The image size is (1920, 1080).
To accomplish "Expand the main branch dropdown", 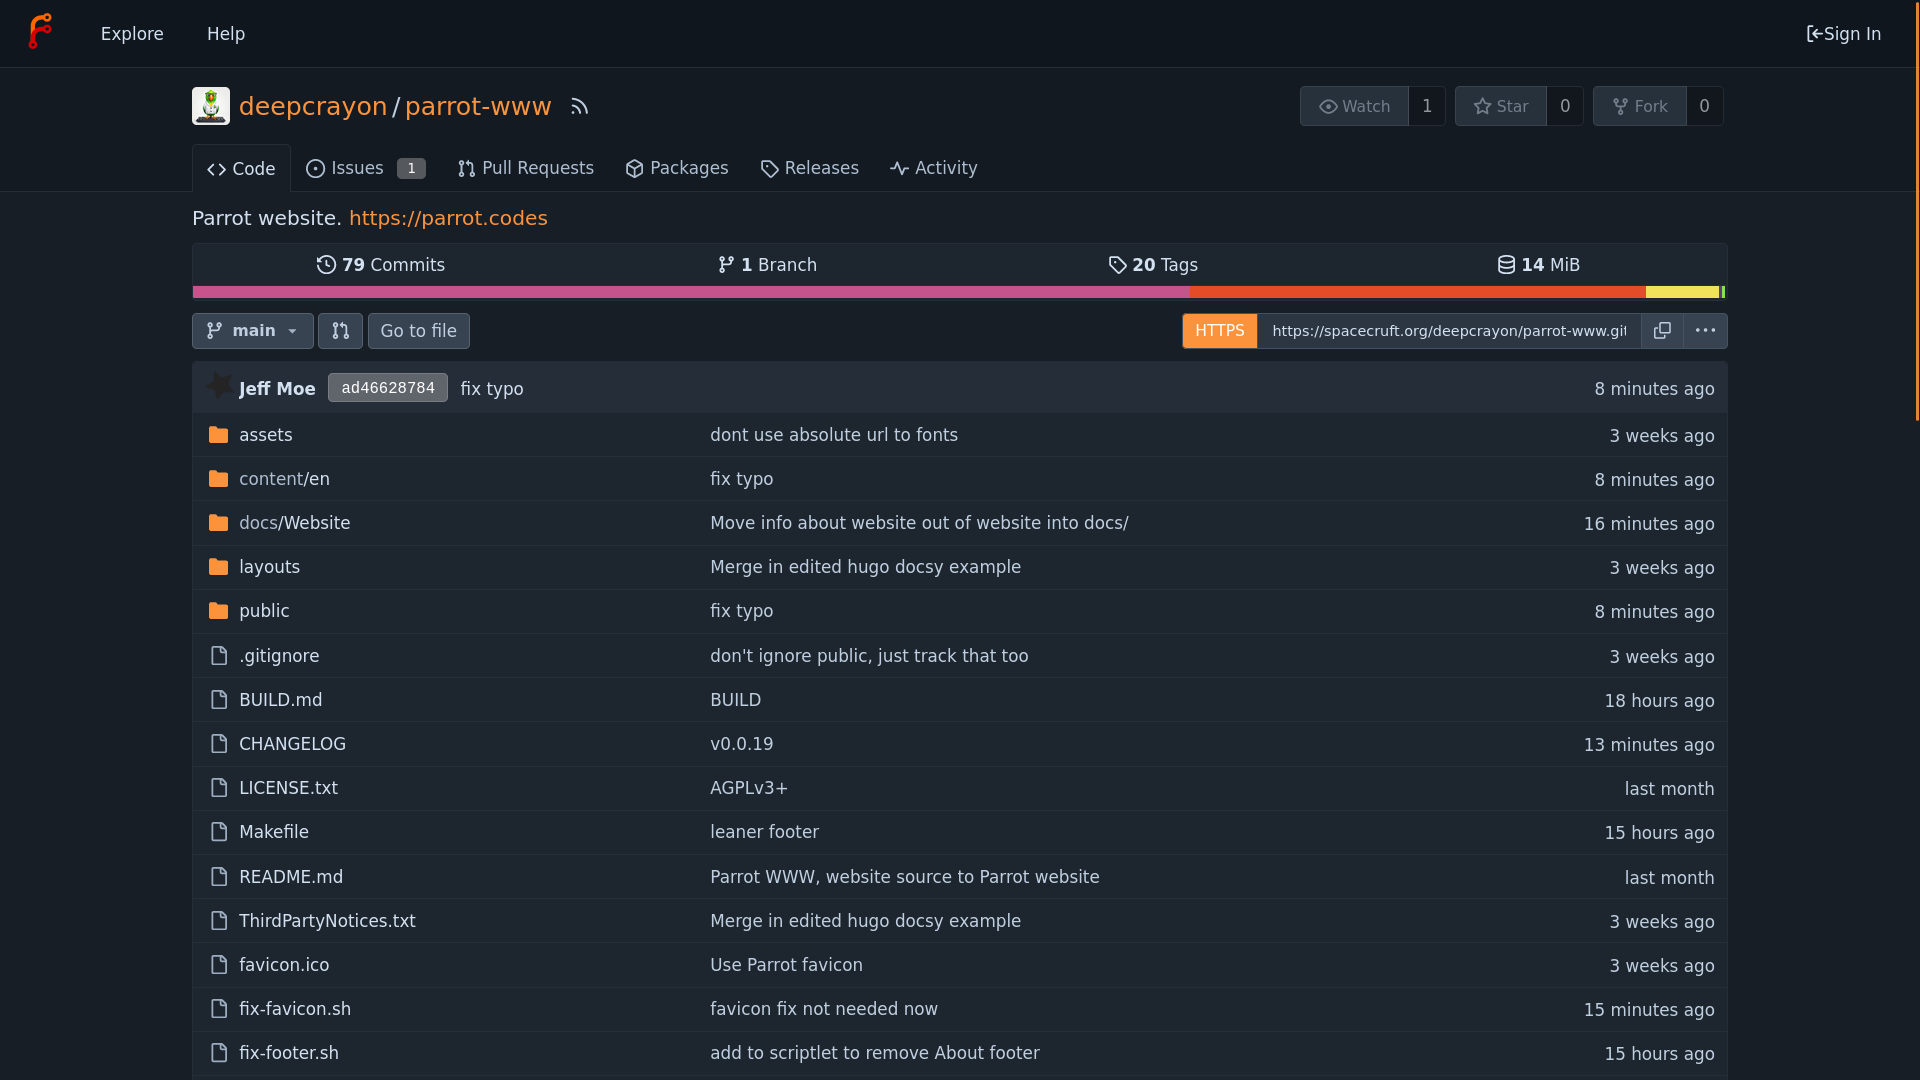I will 253,331.
